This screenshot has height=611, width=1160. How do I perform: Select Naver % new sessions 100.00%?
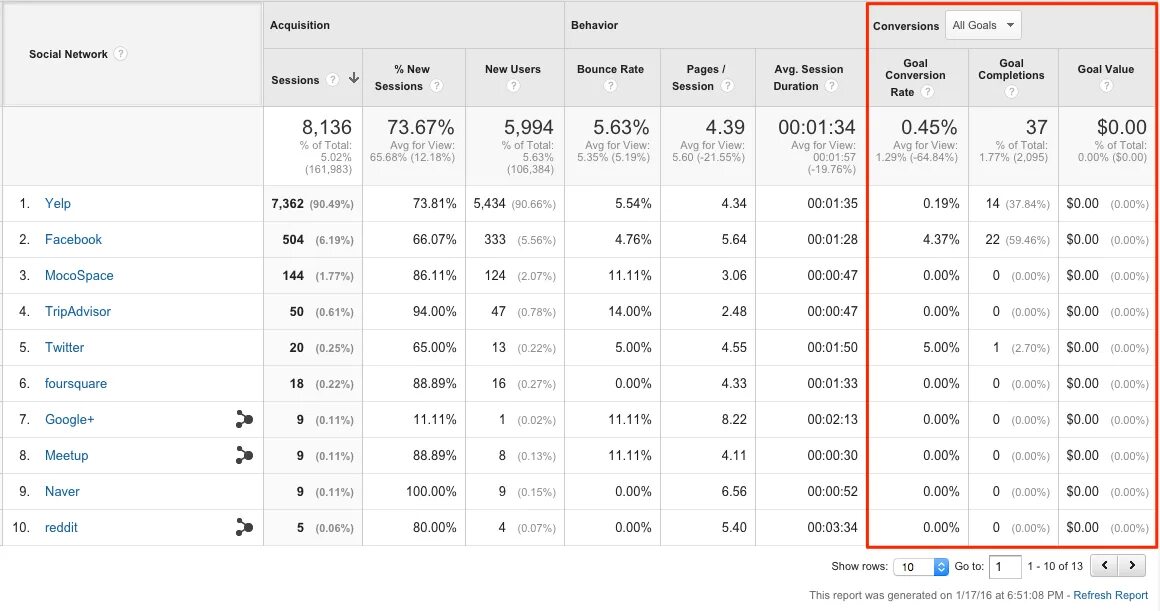click(431, 491)
